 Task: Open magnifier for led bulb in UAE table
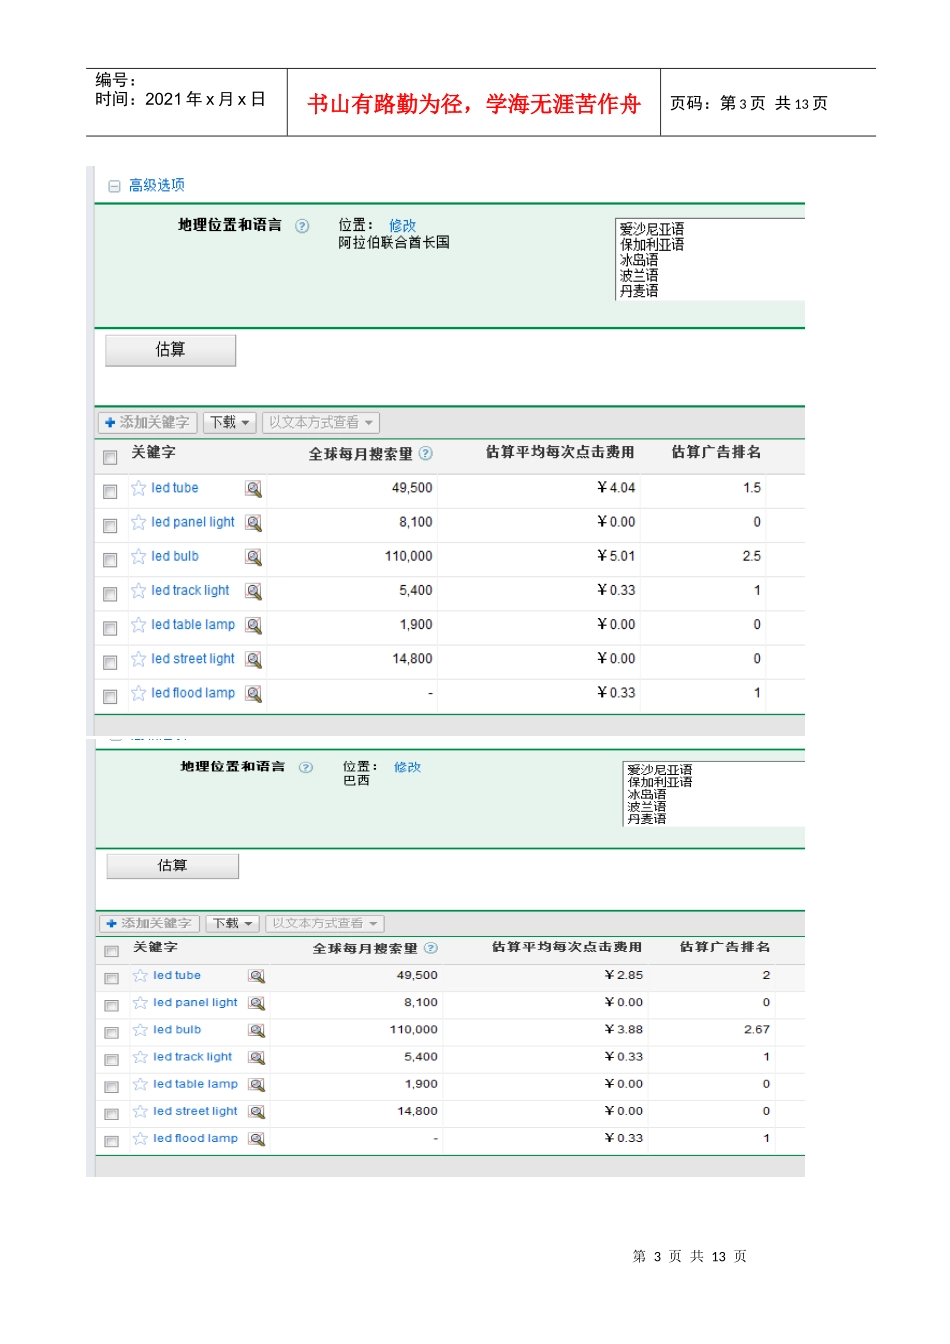tap(254, 557)
